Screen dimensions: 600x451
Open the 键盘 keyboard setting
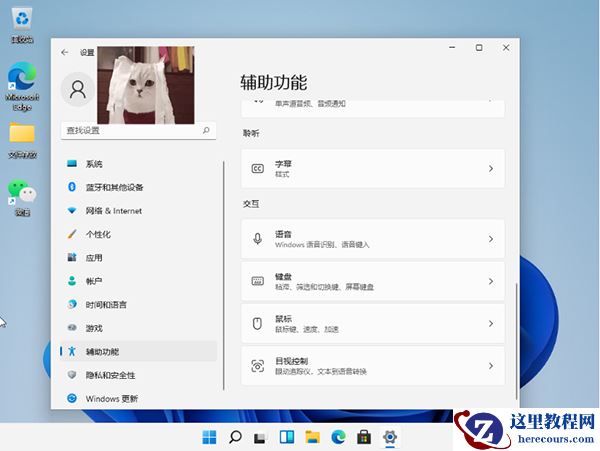[373, 282]
